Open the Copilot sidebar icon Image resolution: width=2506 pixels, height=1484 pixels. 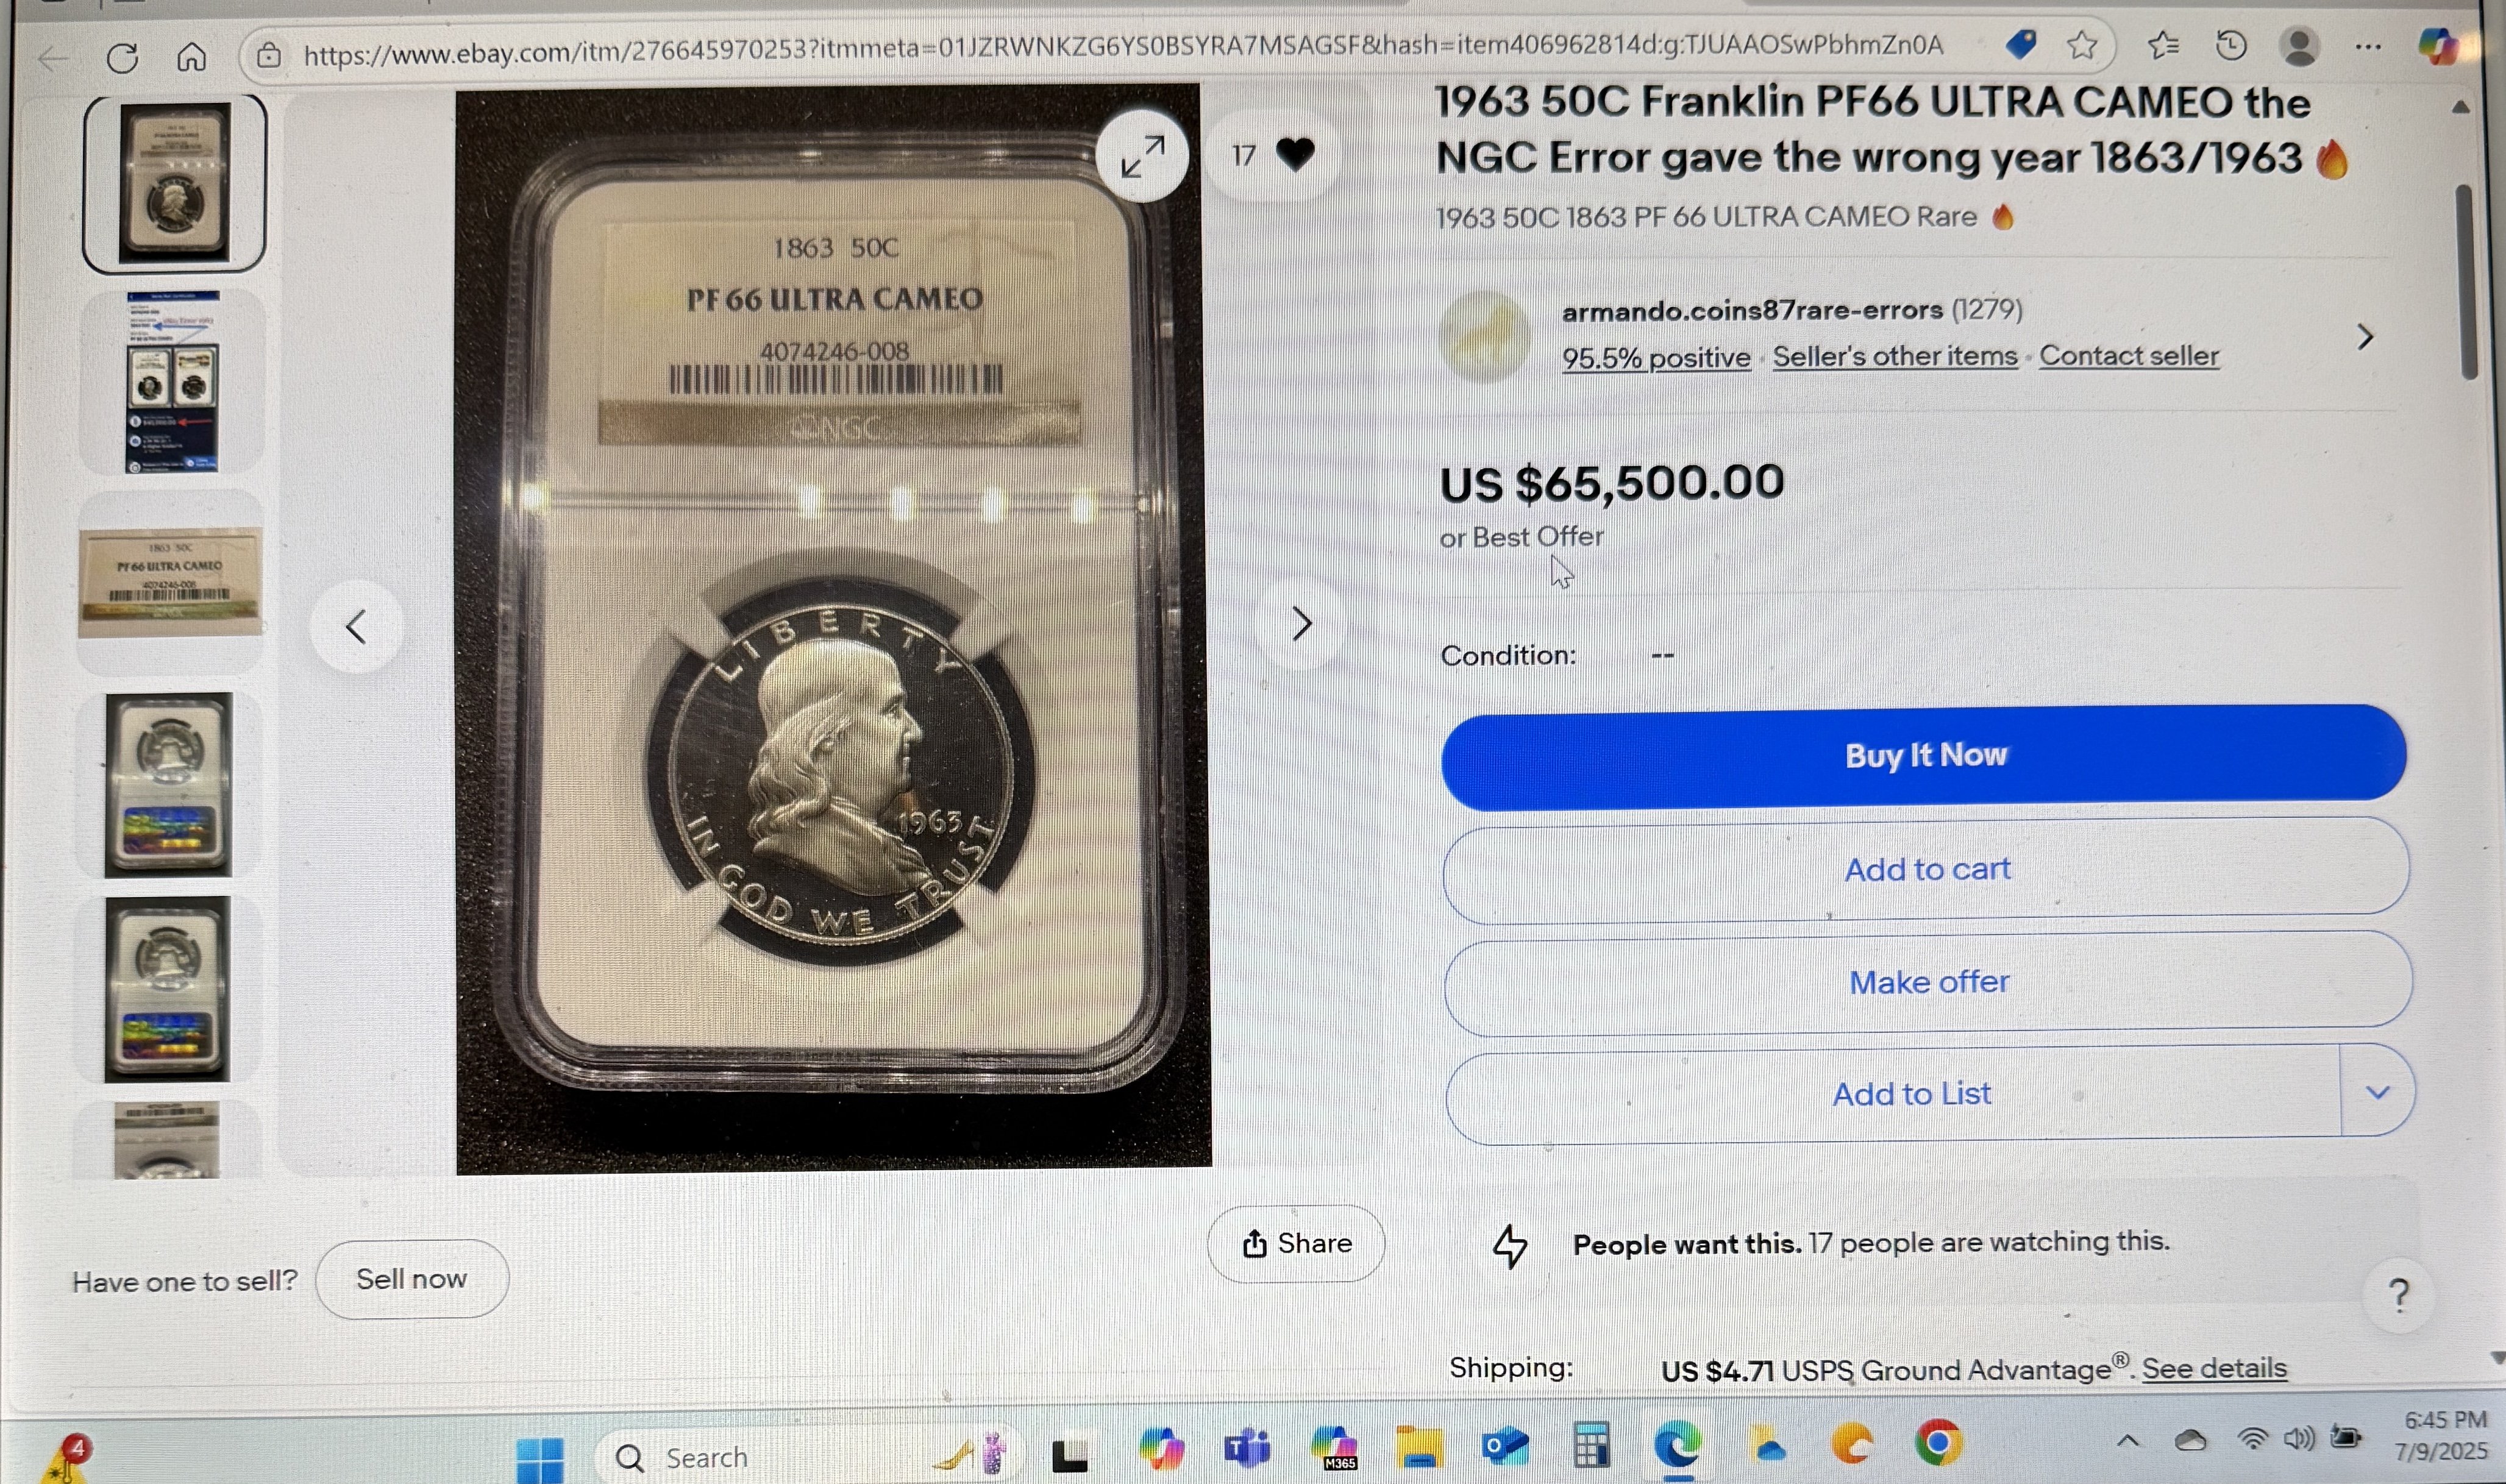(2438, 45)
